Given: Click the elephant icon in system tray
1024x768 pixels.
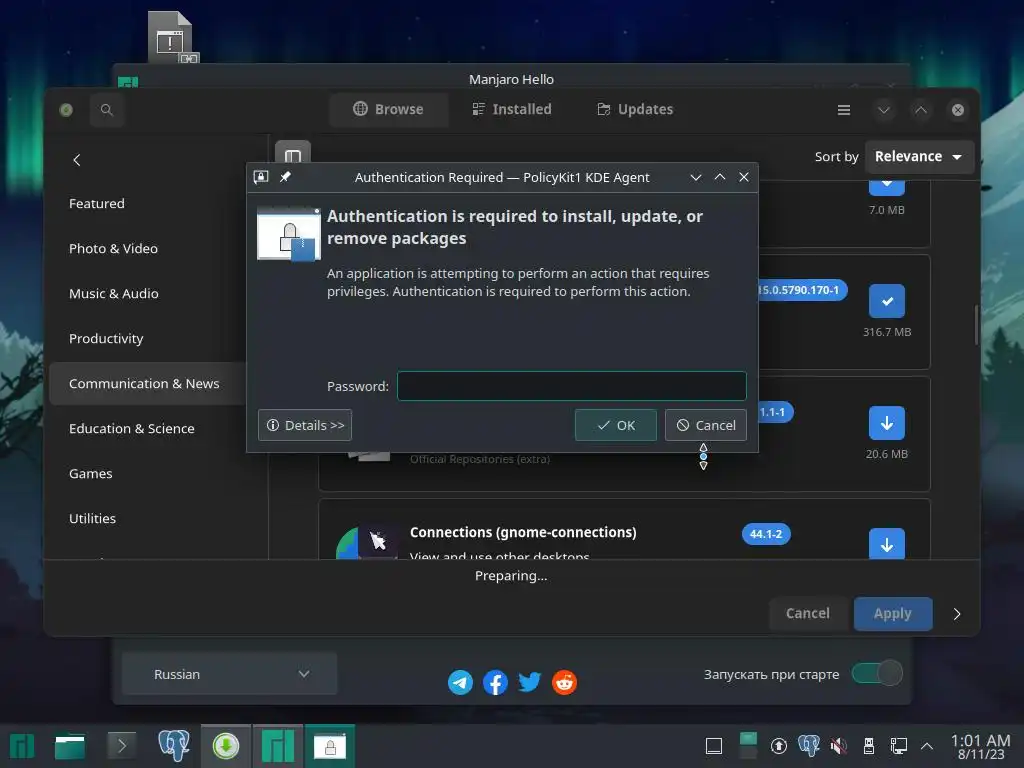Looking at the screenshot, I should (x=808, y=746).
